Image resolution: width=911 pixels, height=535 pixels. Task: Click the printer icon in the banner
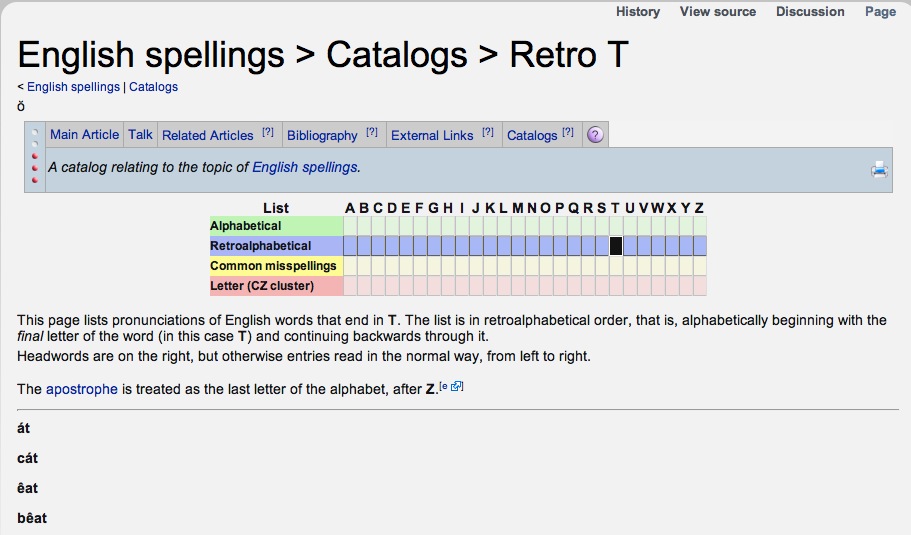tap(879, 170)
